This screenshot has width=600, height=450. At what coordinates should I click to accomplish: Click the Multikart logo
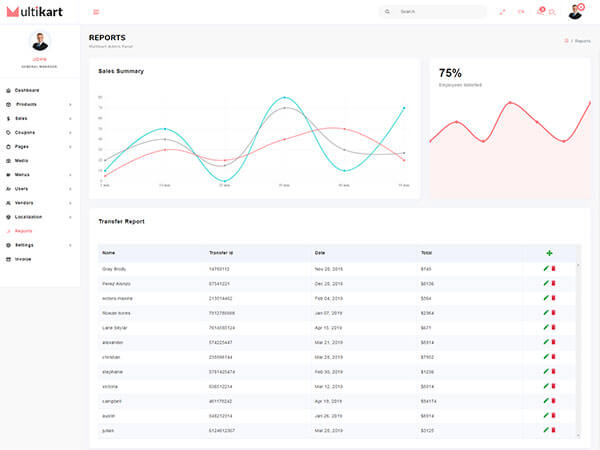[36, 11]
